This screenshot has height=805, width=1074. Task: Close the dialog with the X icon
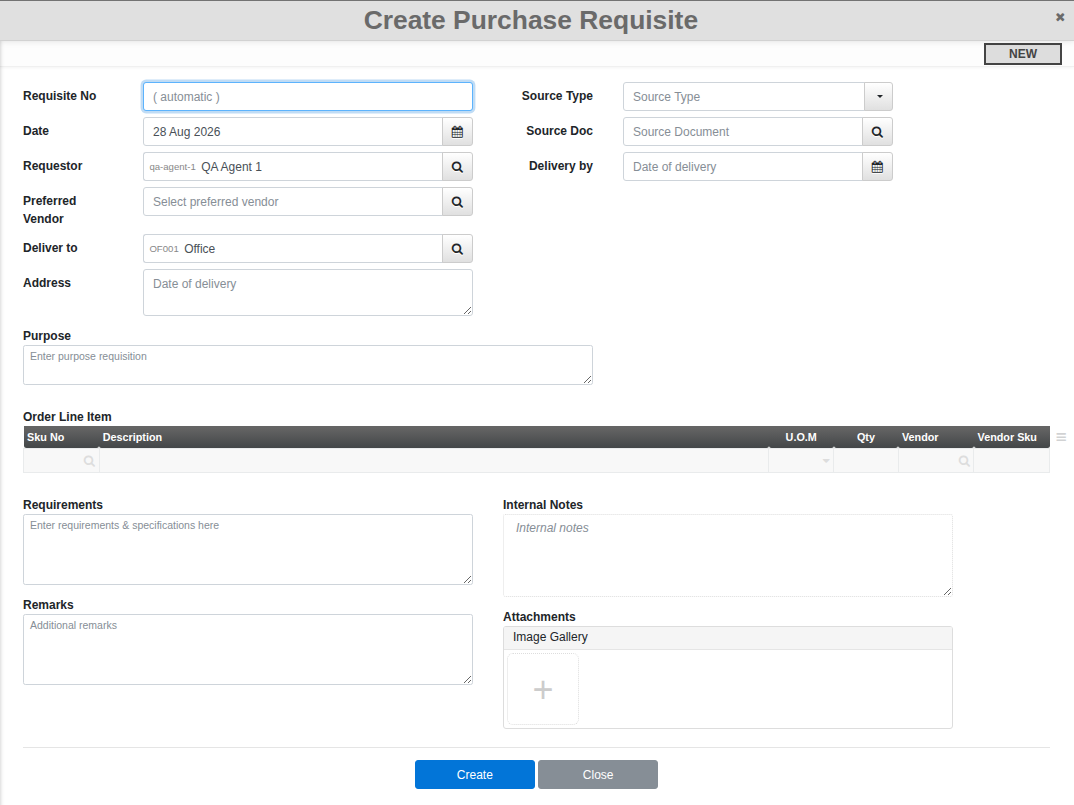pyautogui.click(x=1060, y=17)
